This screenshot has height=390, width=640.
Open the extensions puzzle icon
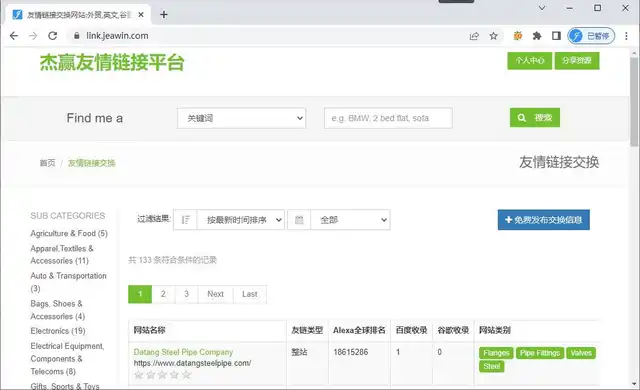tap(537, 36)
